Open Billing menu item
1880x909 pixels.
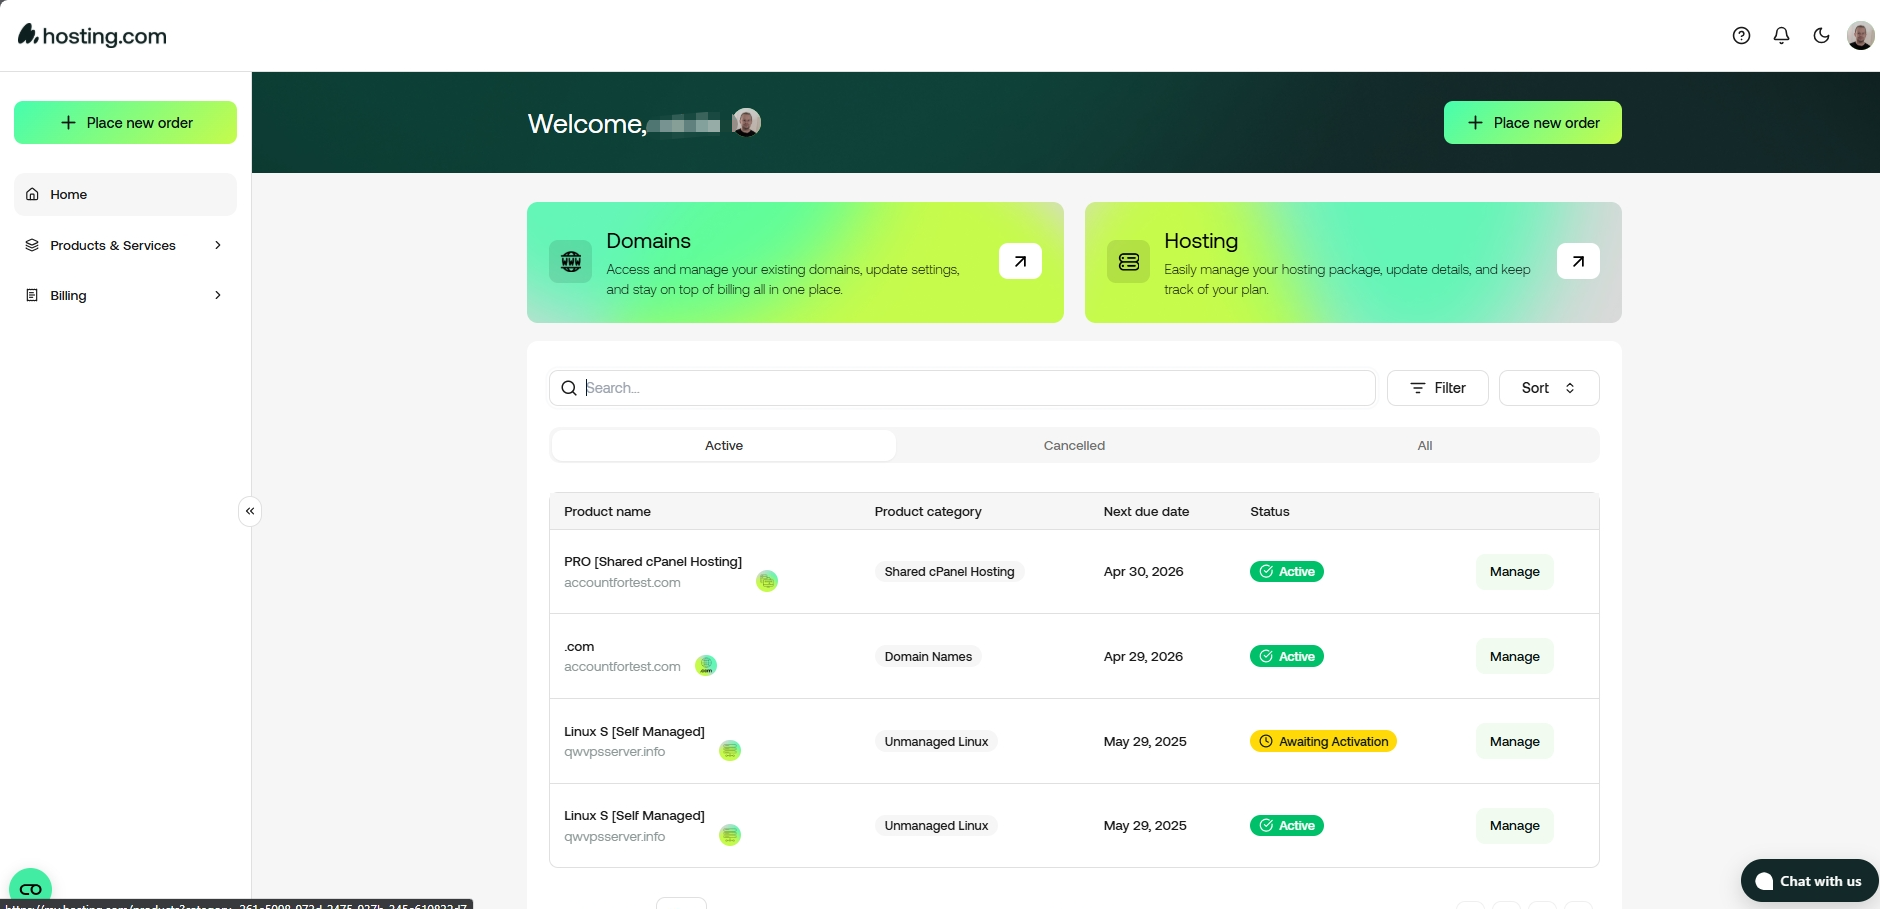click(x=125, y=295)
